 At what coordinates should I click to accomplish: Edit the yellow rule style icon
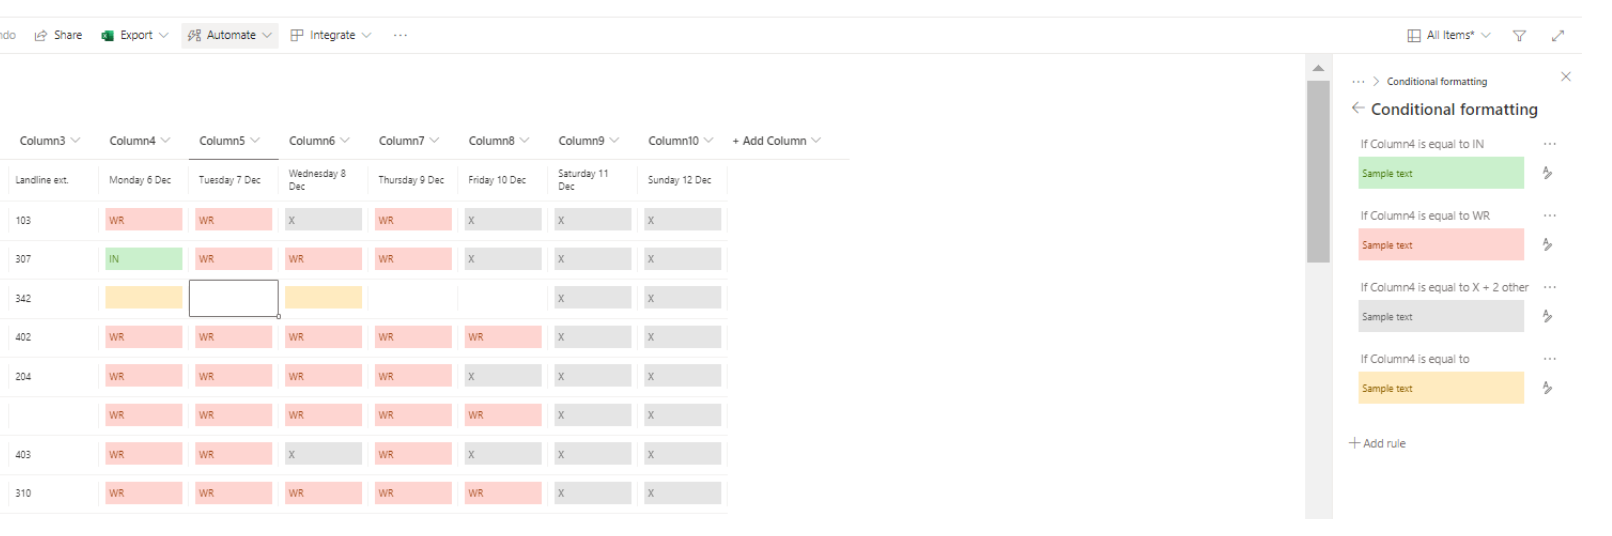[1547, 387]
